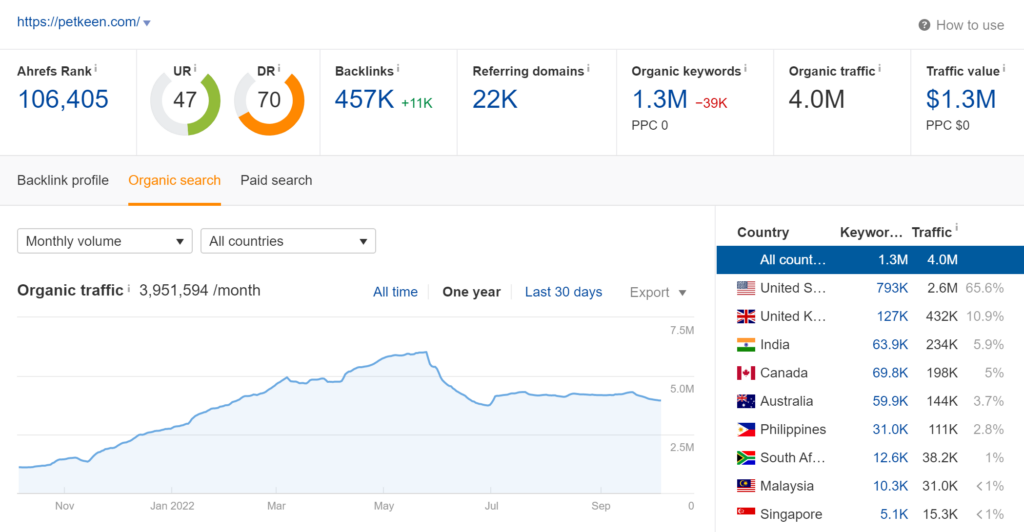Click the Keywords column header

click(x=871, y=232)
